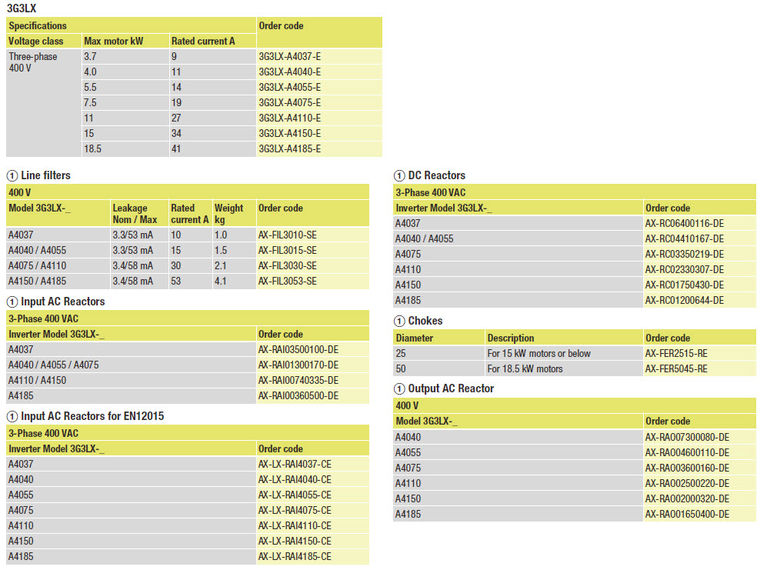The image size is (767, 570).
Task: Select order code 3G3LX-A4037-E
Action: click(289, 57)
